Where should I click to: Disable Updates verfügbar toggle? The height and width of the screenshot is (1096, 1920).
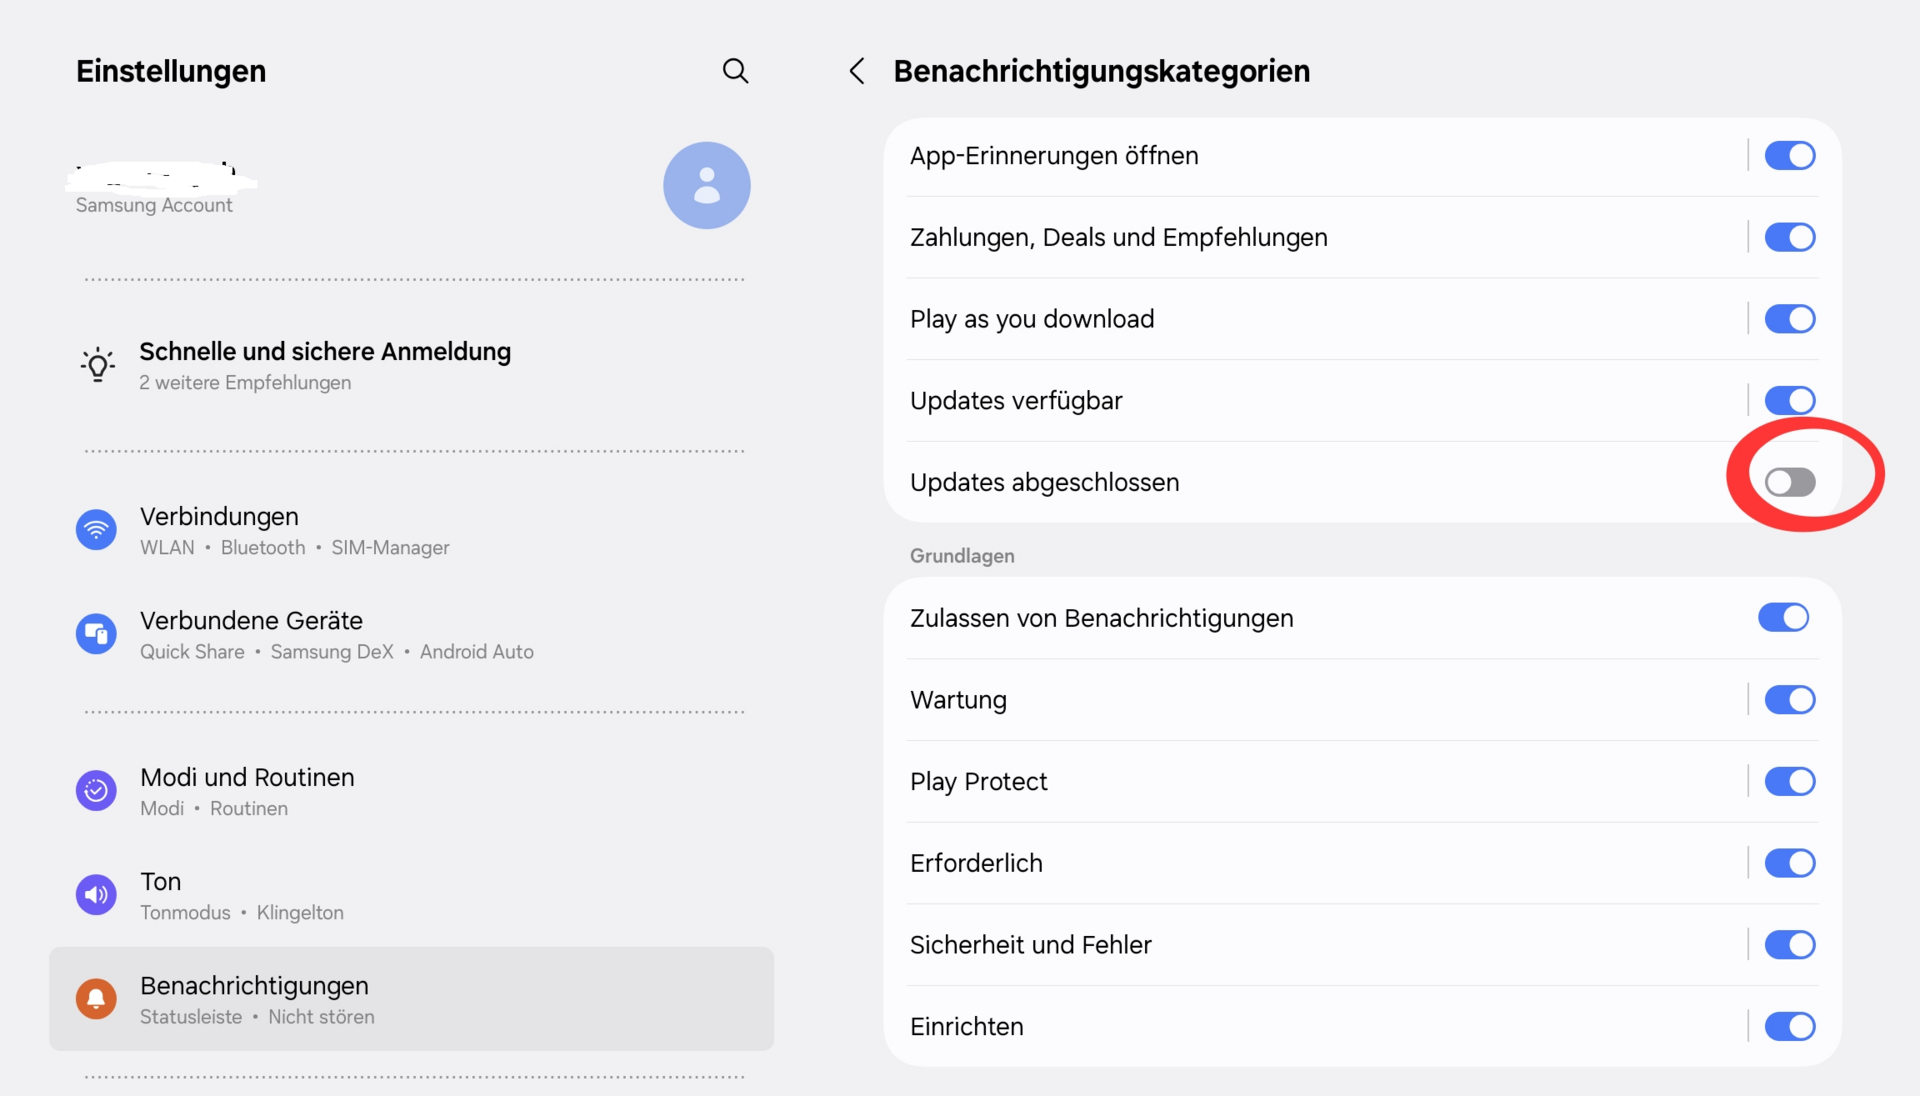[1789, 401]
